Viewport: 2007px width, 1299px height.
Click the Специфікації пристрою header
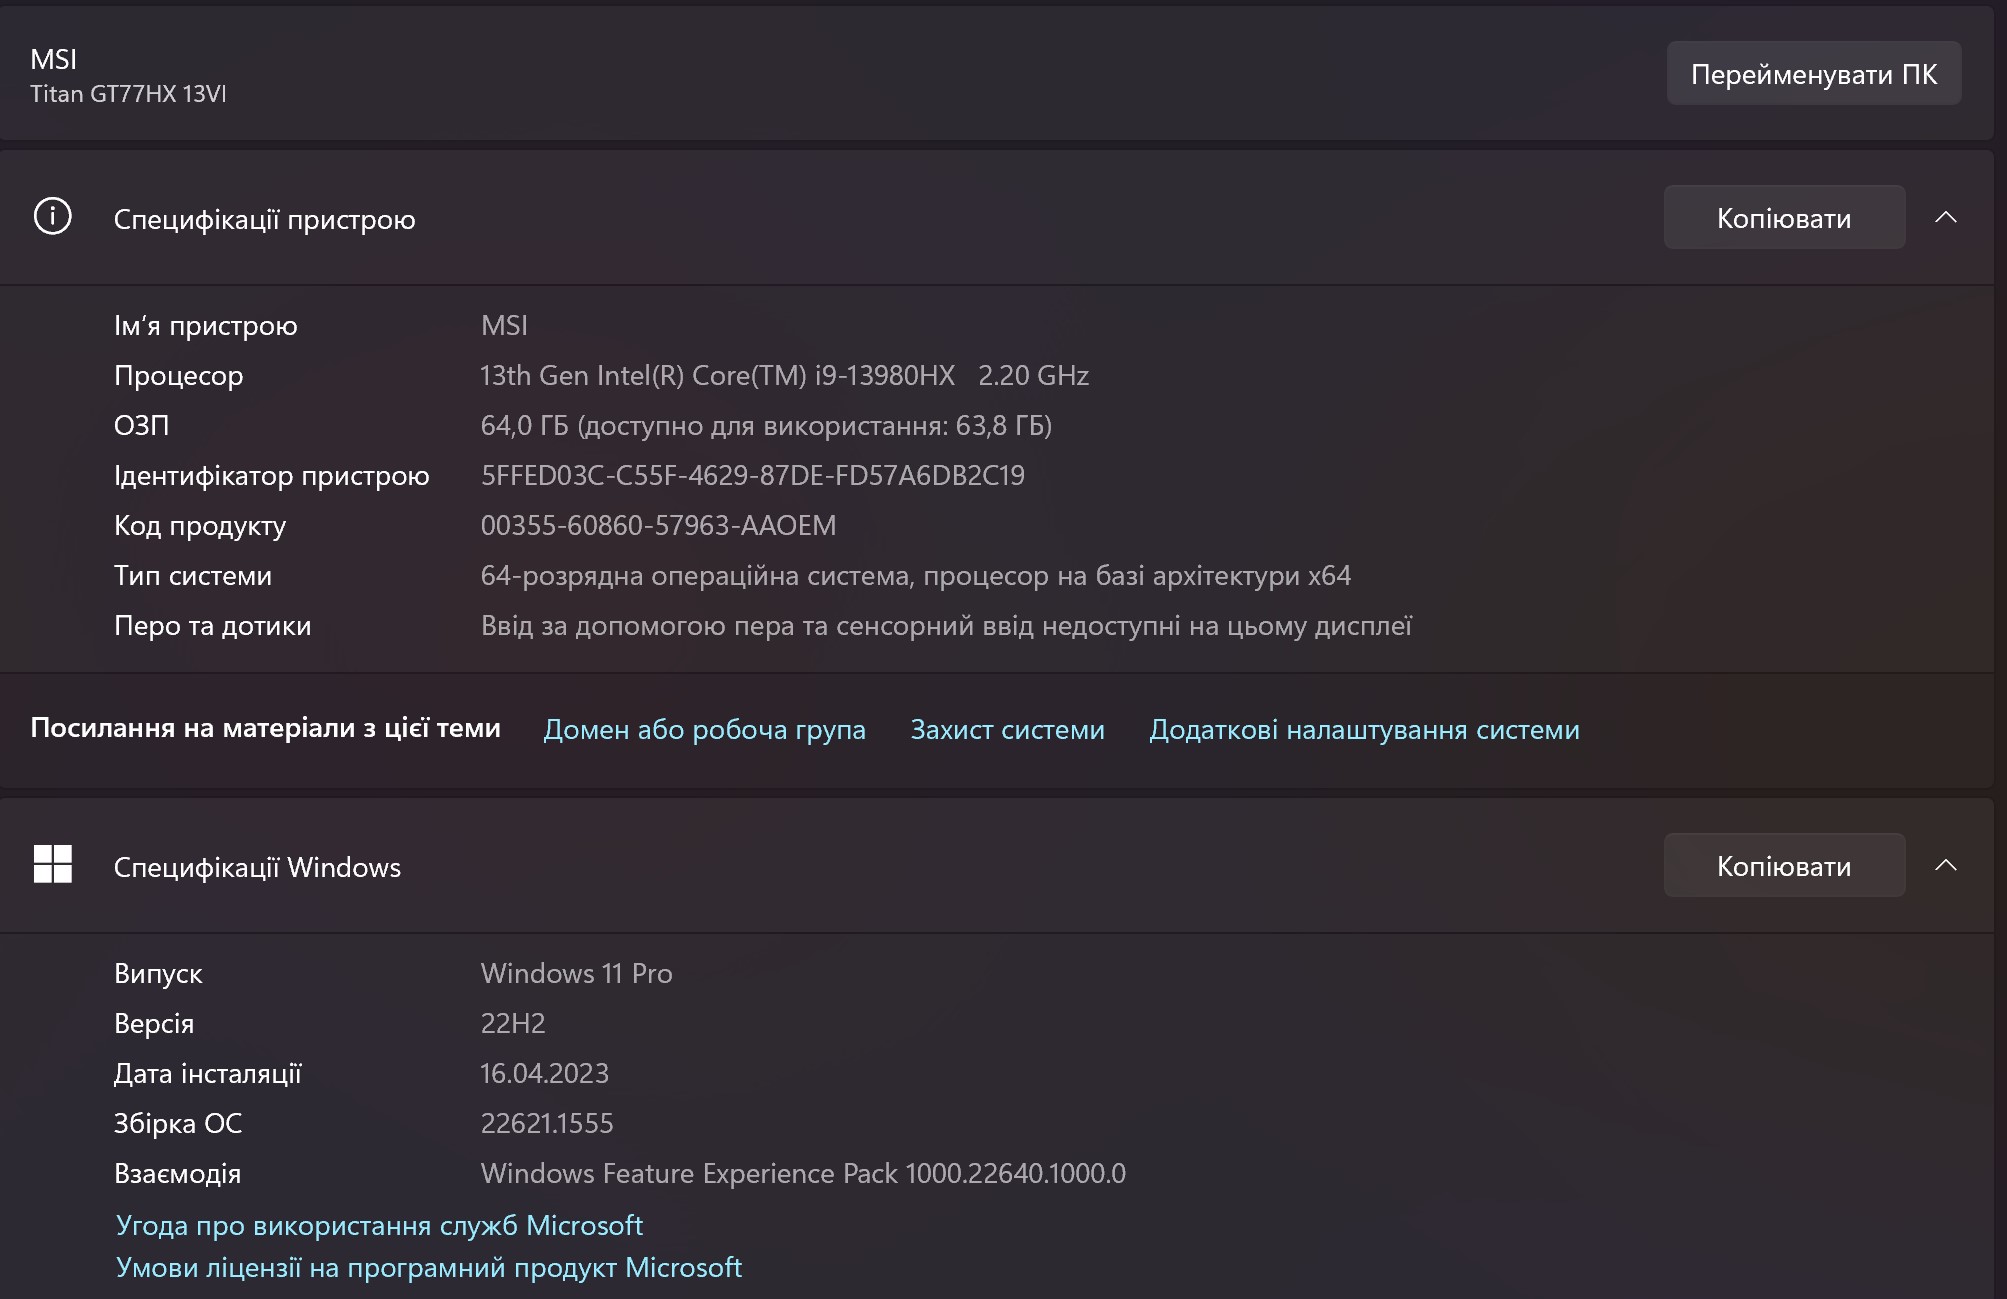264,219
